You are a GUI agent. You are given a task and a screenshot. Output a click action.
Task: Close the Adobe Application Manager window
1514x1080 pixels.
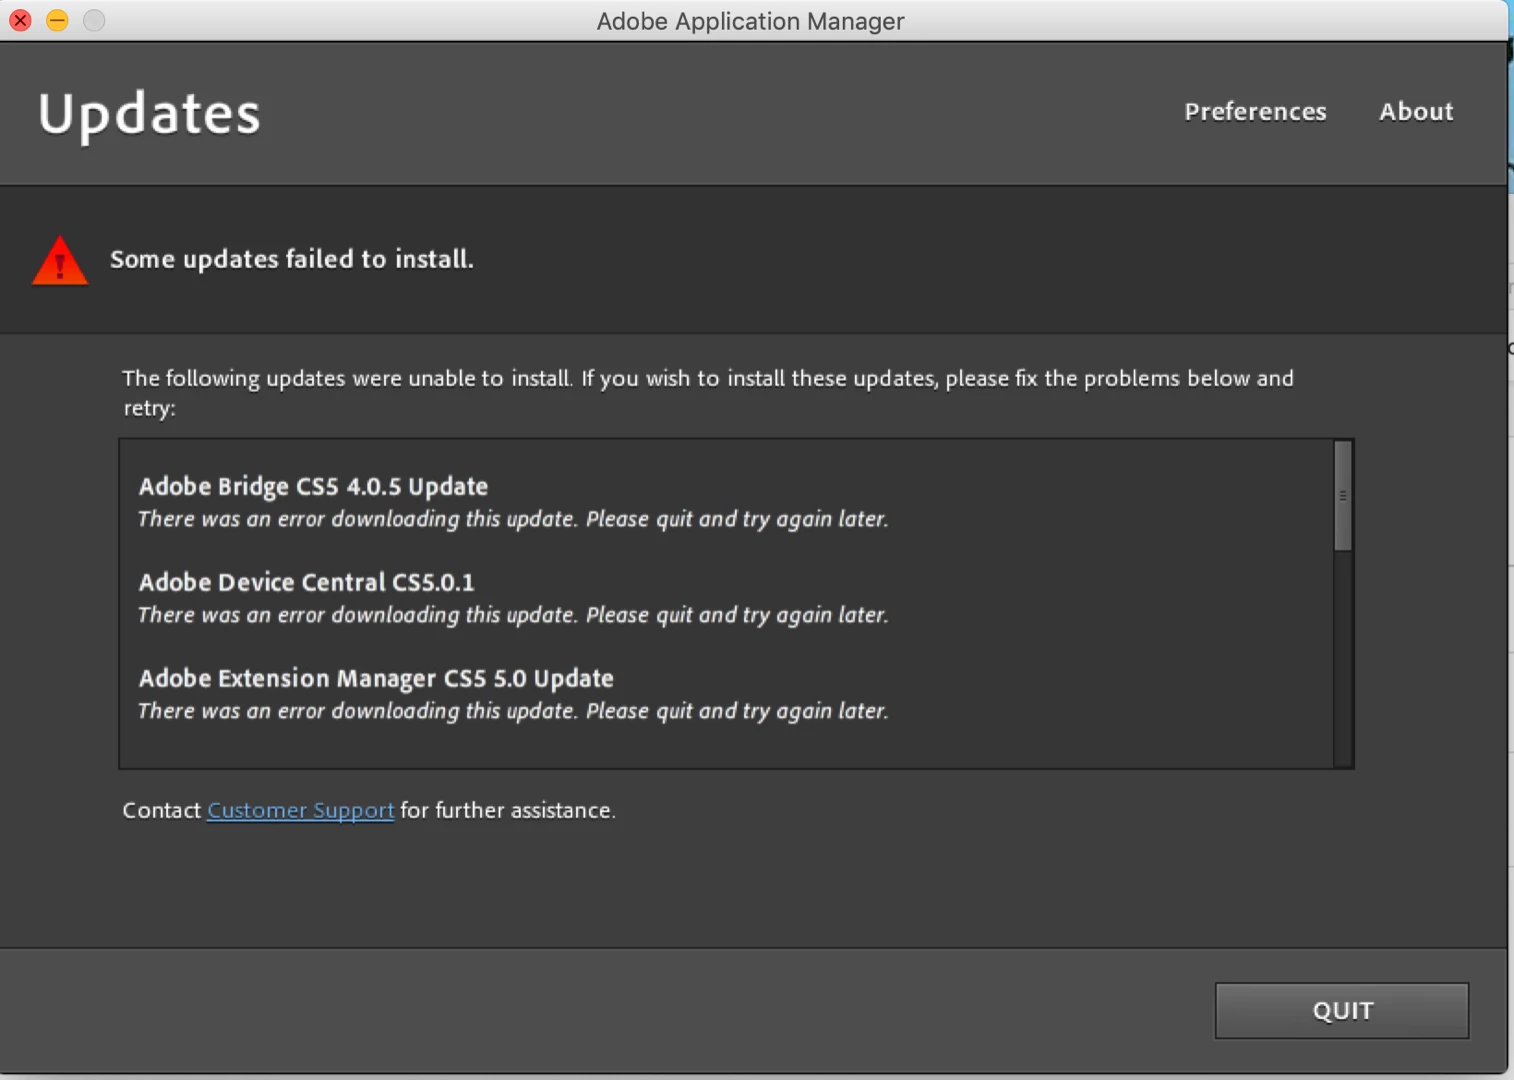click(x=20, y=20)
